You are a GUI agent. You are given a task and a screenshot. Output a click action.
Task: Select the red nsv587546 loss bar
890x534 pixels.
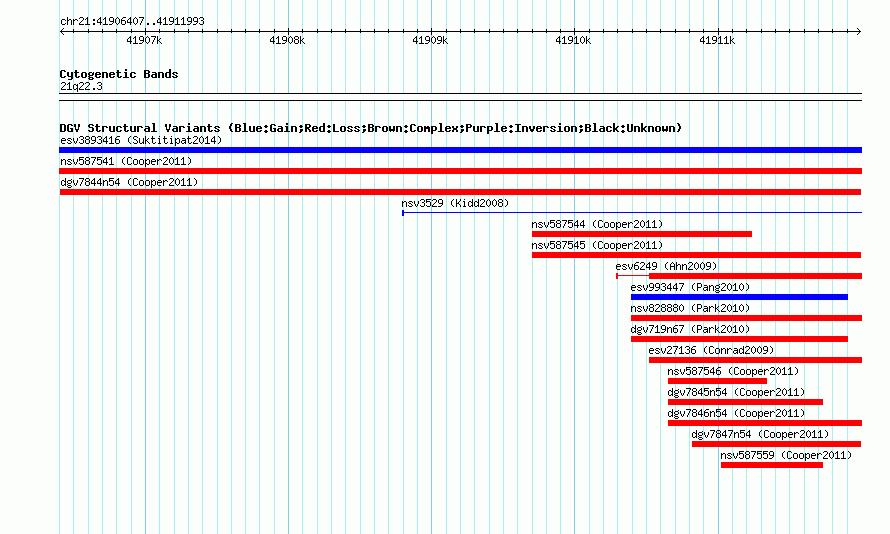coord(717,381)
